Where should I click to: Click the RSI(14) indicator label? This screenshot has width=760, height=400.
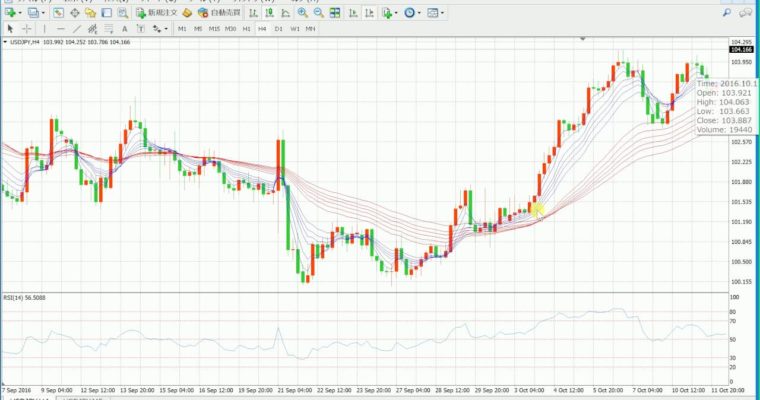tap(26, 299)
